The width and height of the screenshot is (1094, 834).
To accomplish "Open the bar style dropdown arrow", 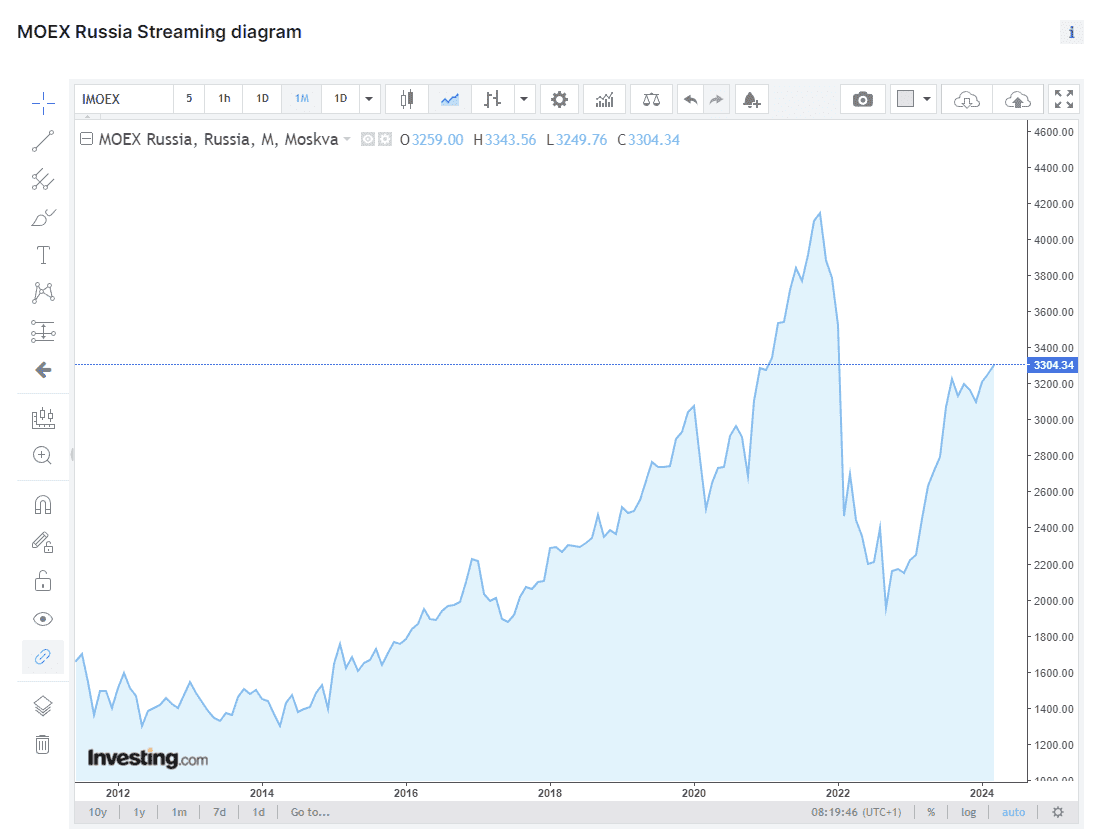I will tap(524, 99).
